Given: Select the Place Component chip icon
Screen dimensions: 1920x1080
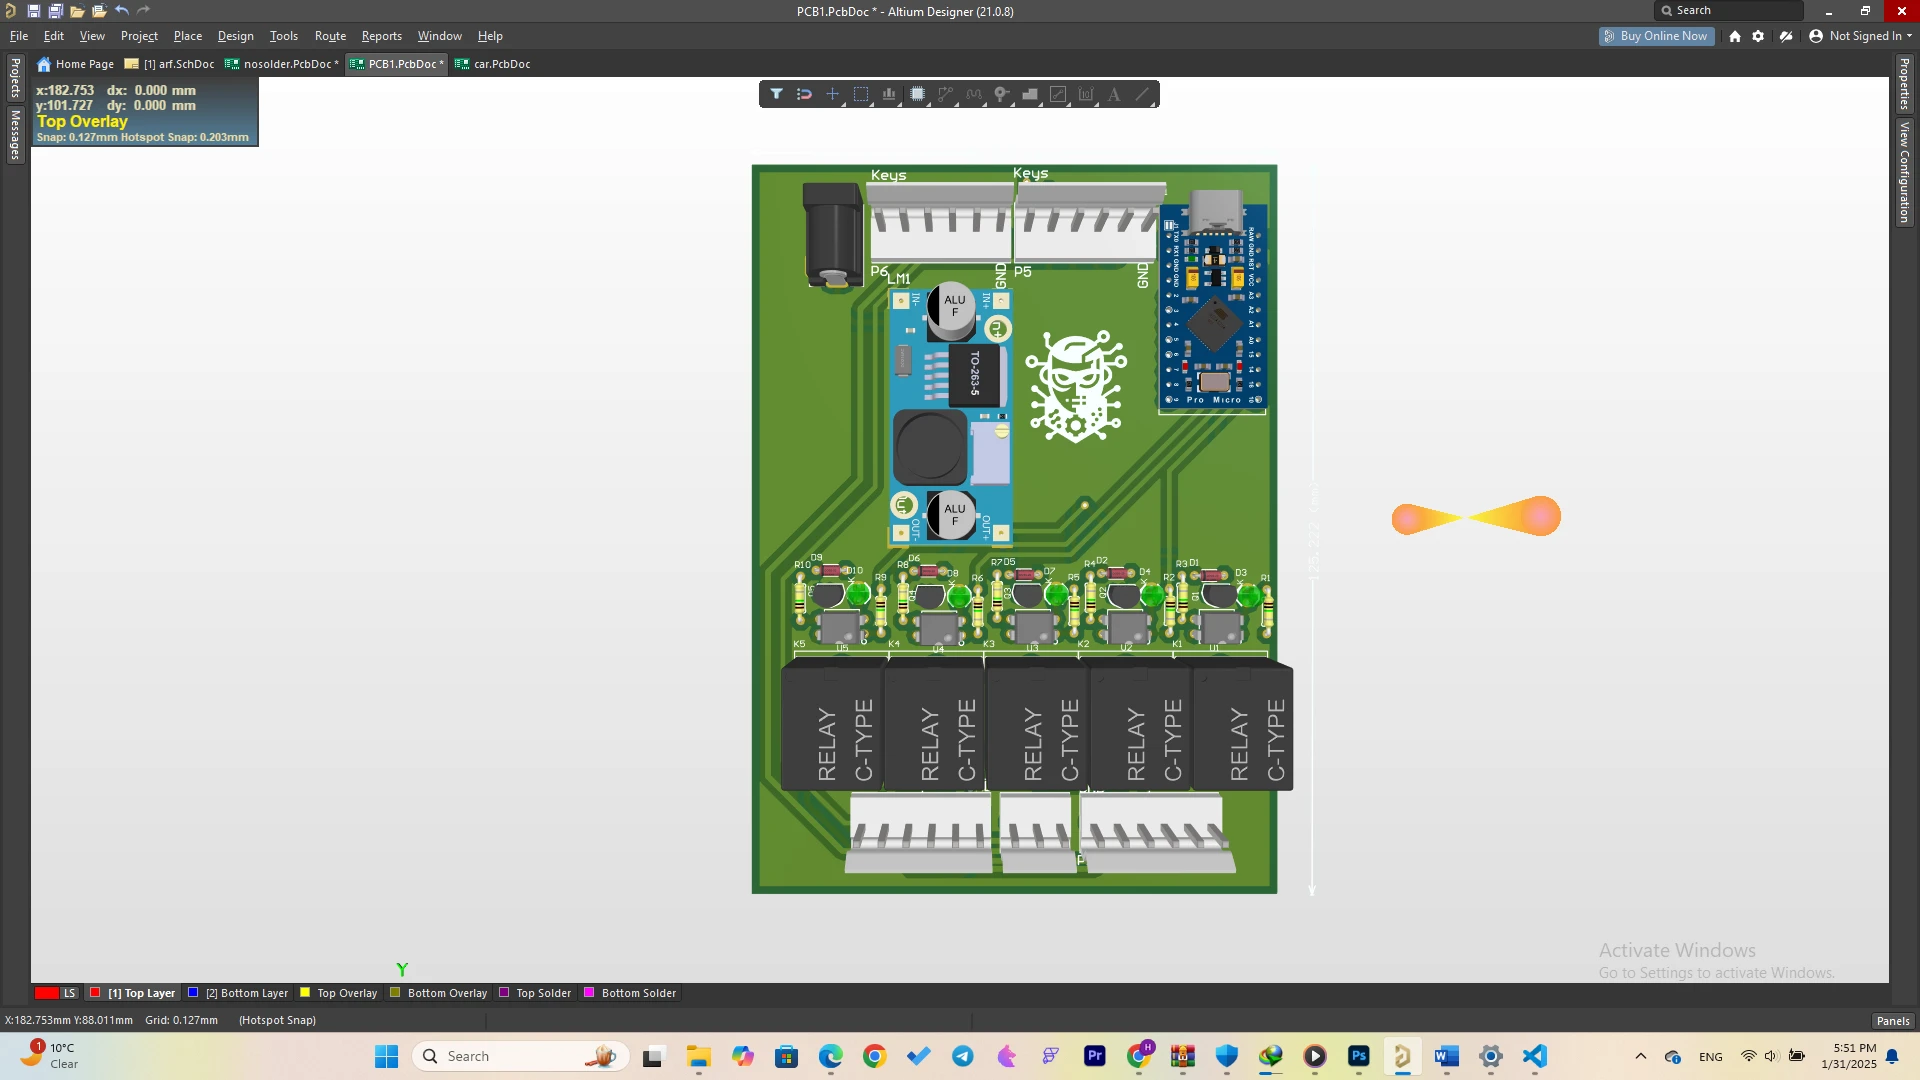Looking at the screenshot, I should coord(917,94).
